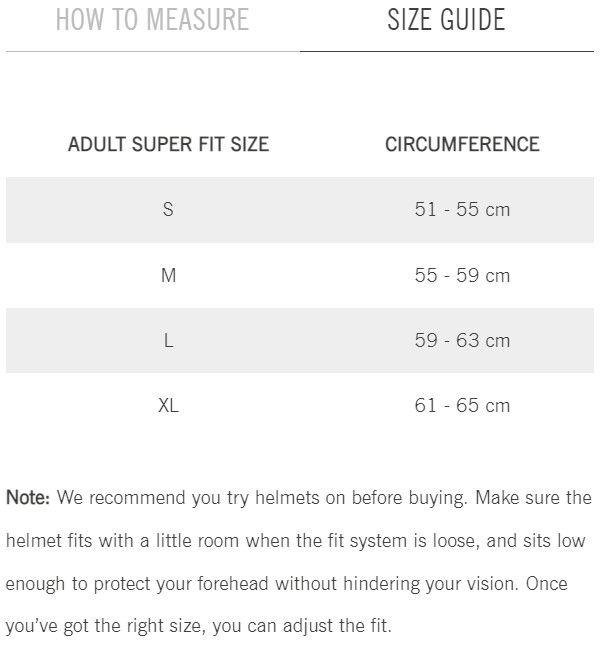
Task: Select size XL in the table
Action: (x=168, y=405)
